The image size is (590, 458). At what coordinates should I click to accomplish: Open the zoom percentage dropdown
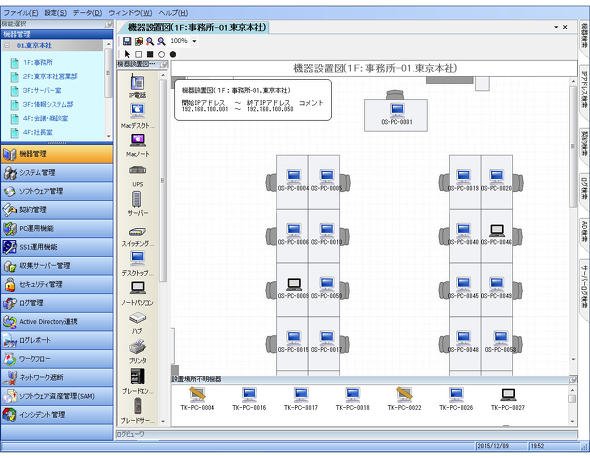coord(195,41)
